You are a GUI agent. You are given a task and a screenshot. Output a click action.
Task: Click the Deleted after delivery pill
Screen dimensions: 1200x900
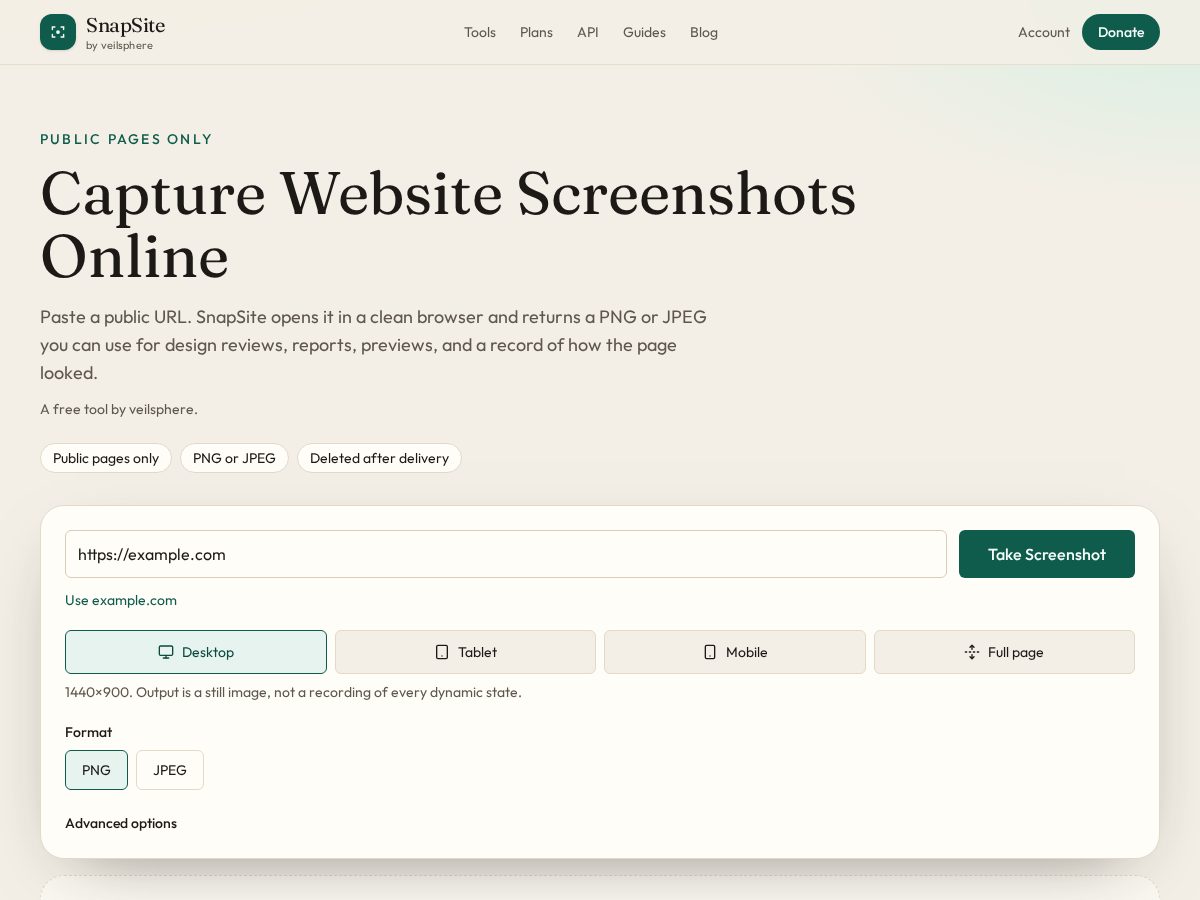[379, 458]
